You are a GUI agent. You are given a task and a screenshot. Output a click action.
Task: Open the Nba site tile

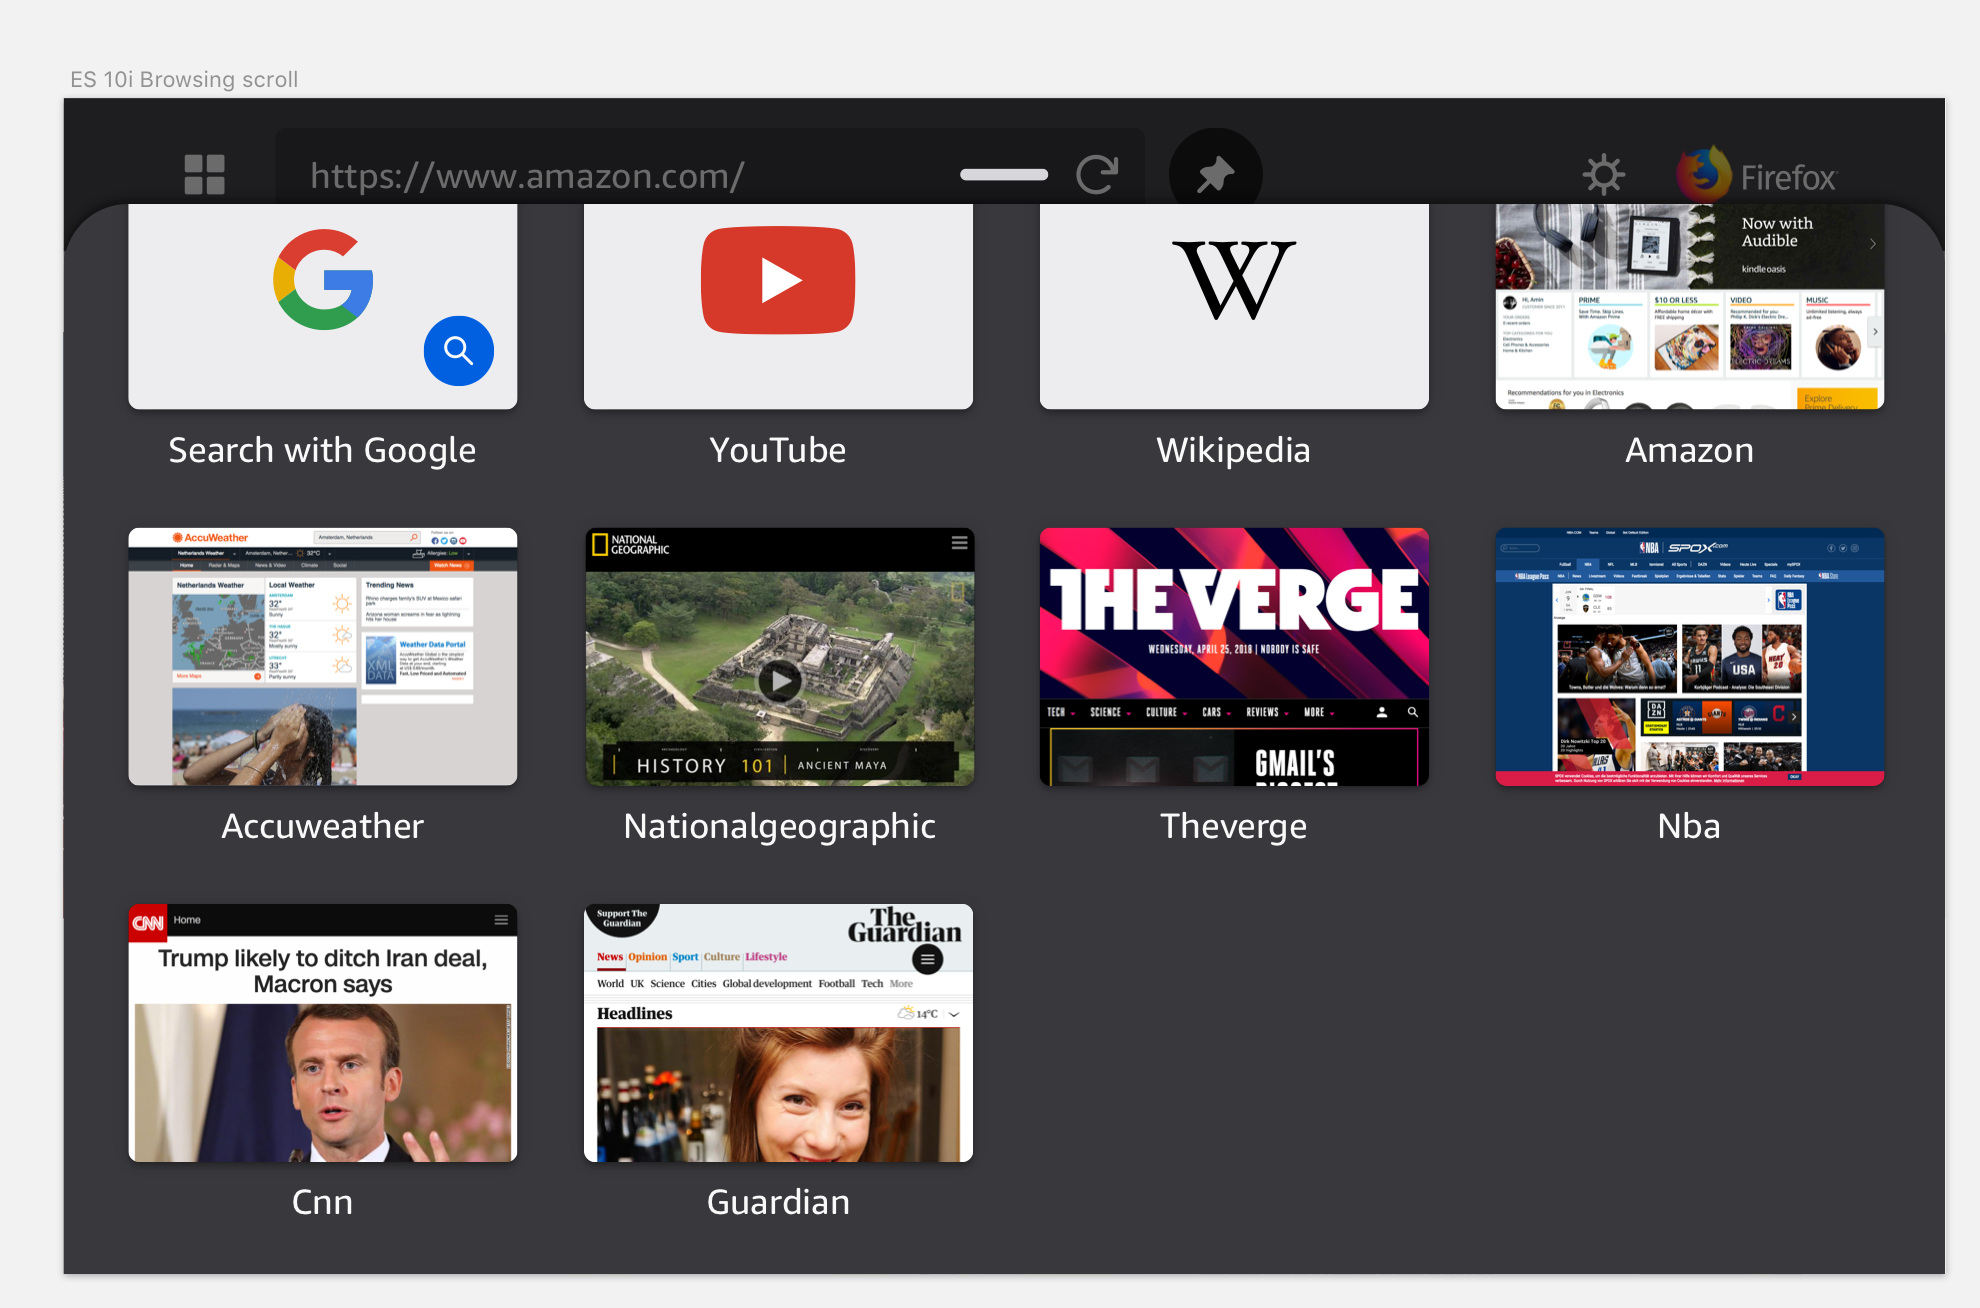[x=1689, y=657]
